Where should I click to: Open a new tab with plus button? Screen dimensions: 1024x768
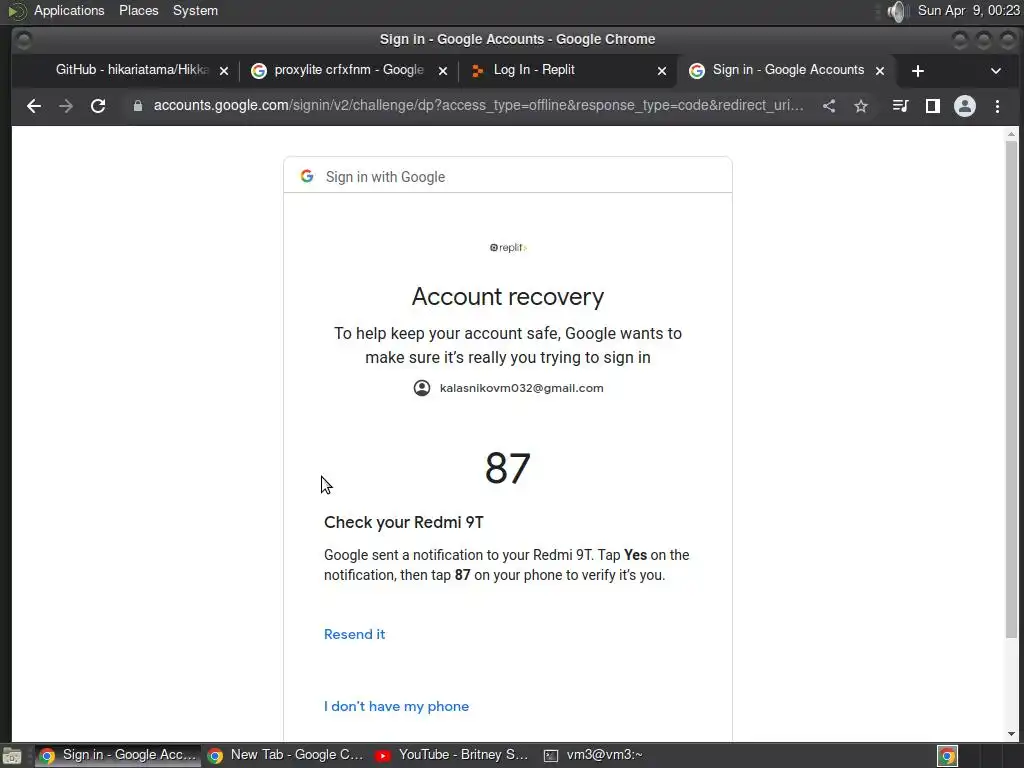pyautogui.click(x=918, y=71)
